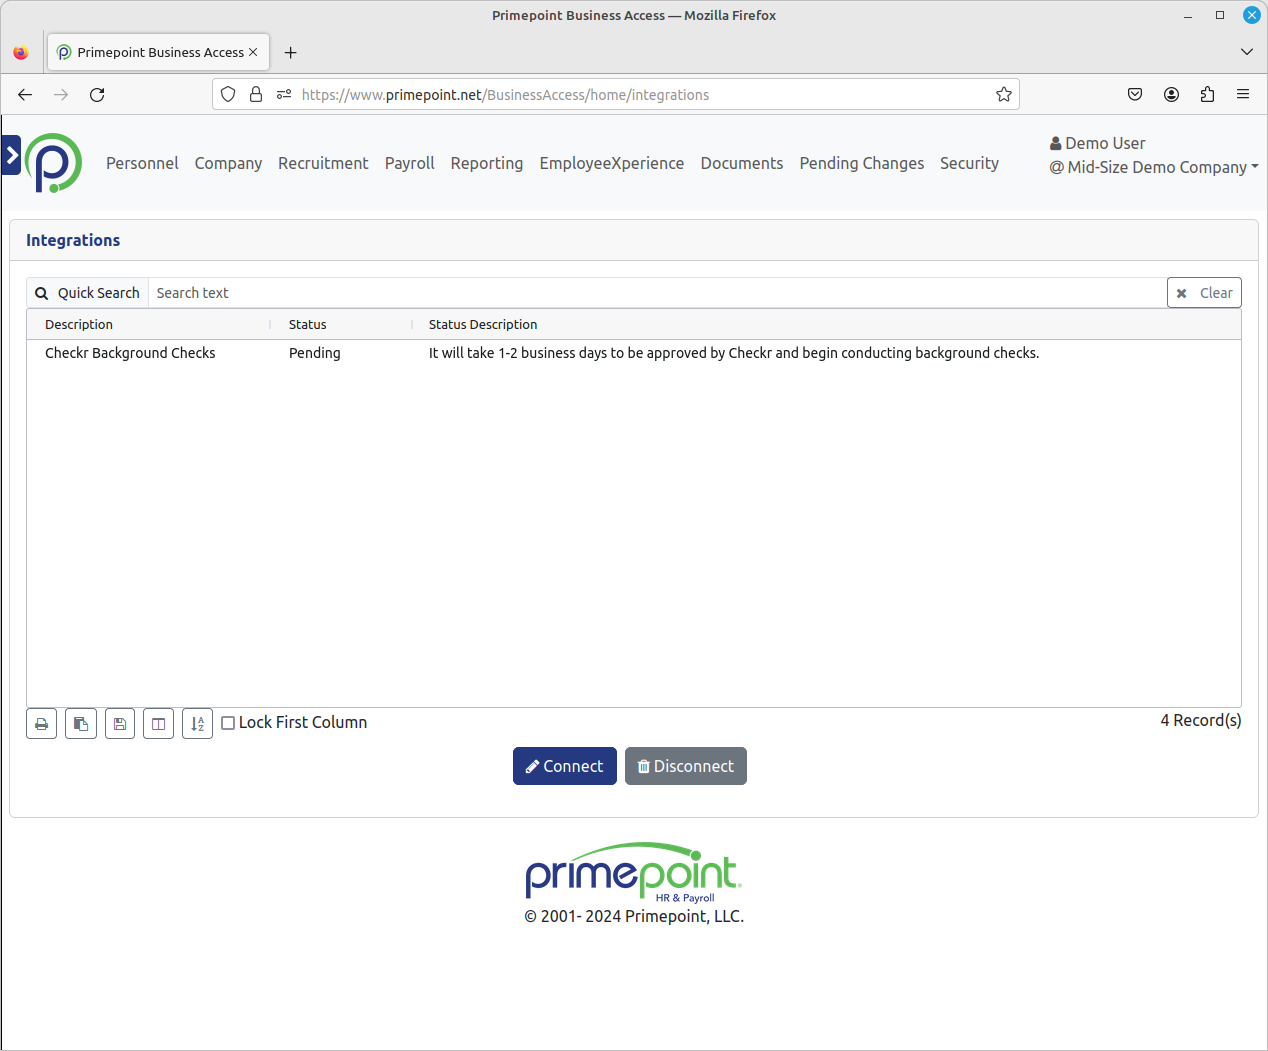1268x1051 pixels.
Task: Clear the quick search text
Action: tap(1204, 293)
